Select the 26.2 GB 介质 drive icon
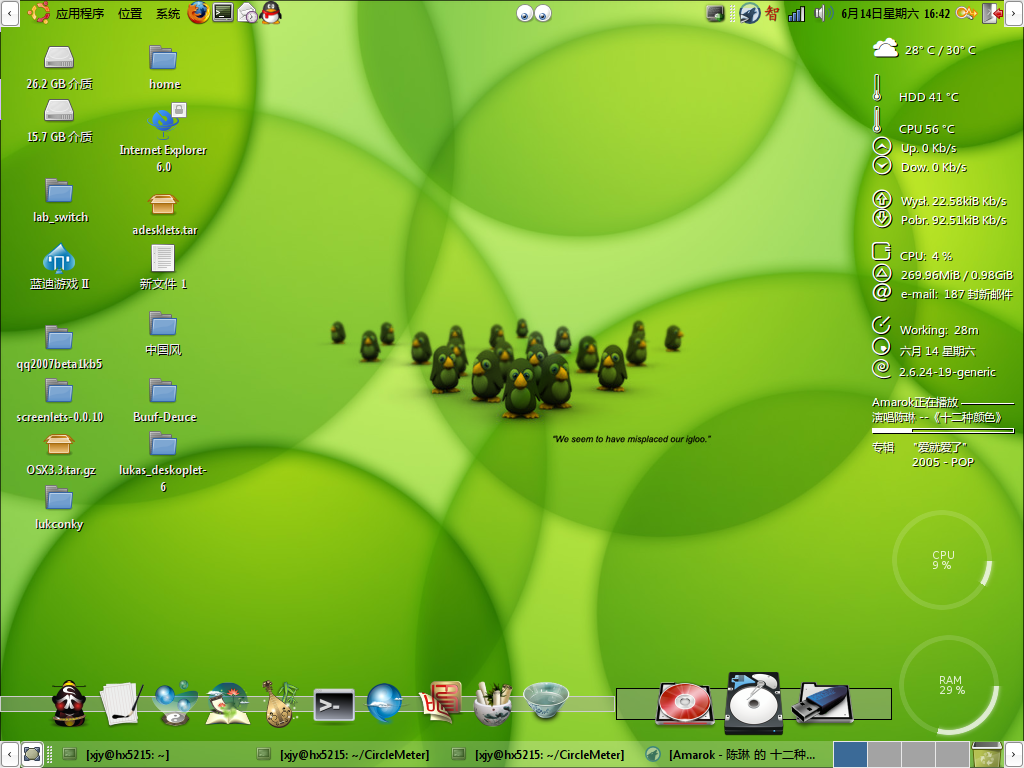 point(59,67)
